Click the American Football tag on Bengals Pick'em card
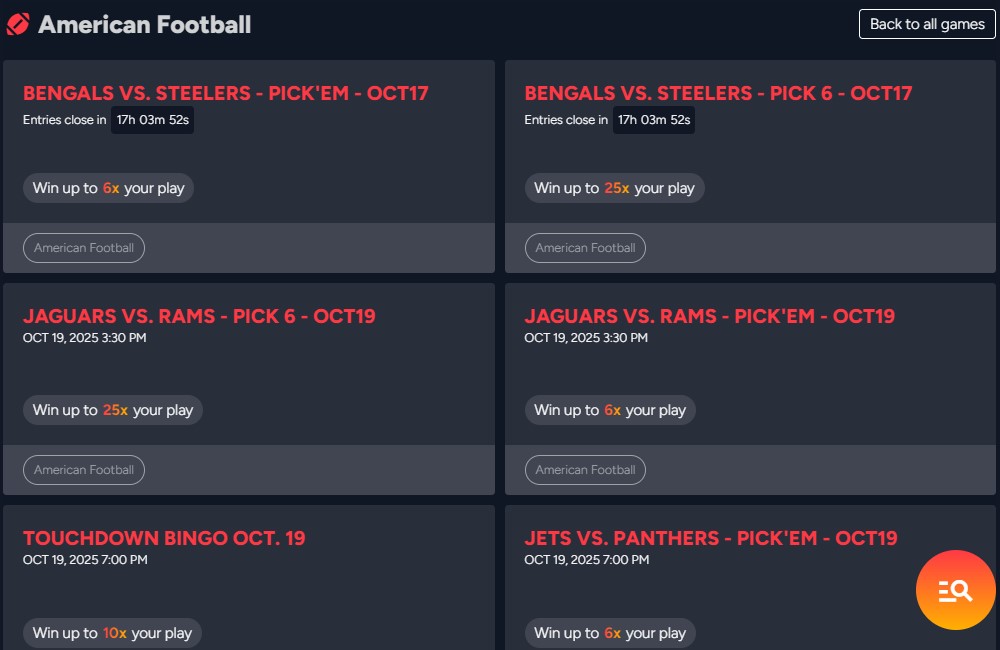 84,247
